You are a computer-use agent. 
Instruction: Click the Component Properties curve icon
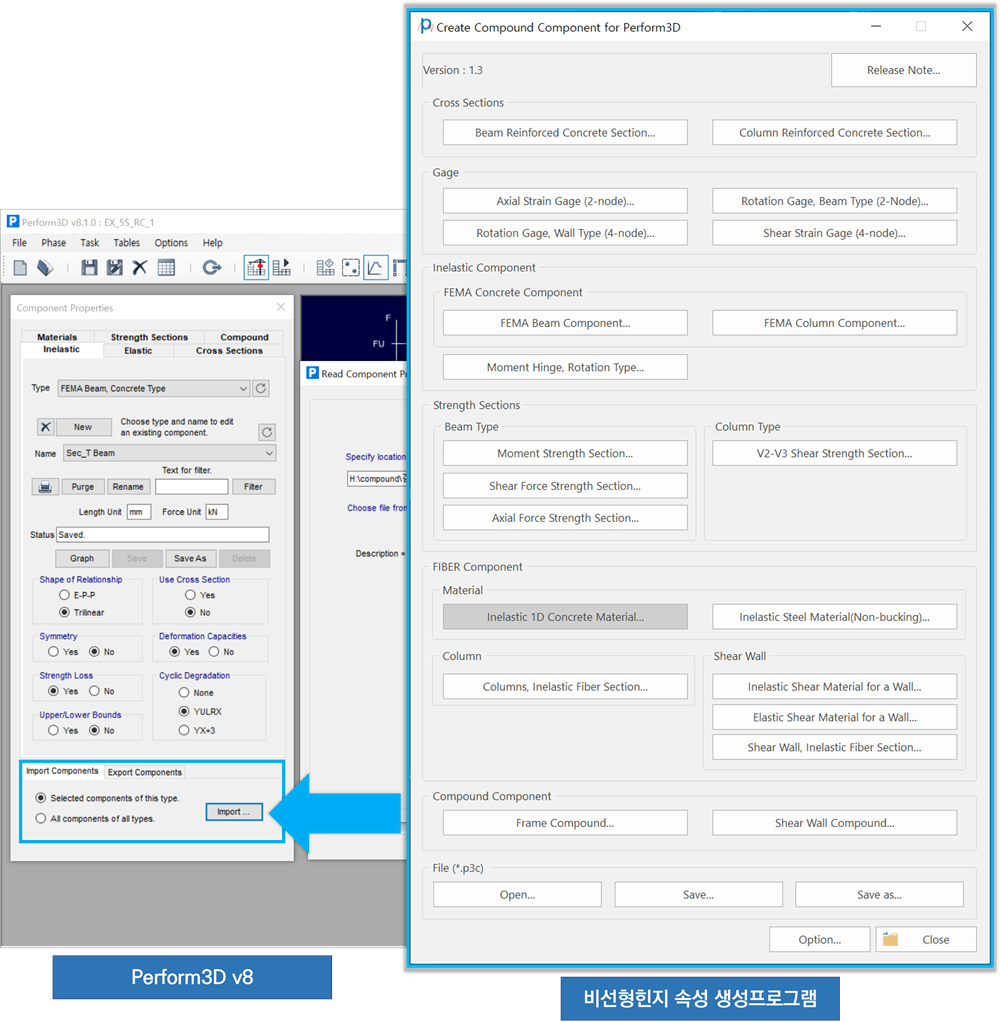(376, 267)
